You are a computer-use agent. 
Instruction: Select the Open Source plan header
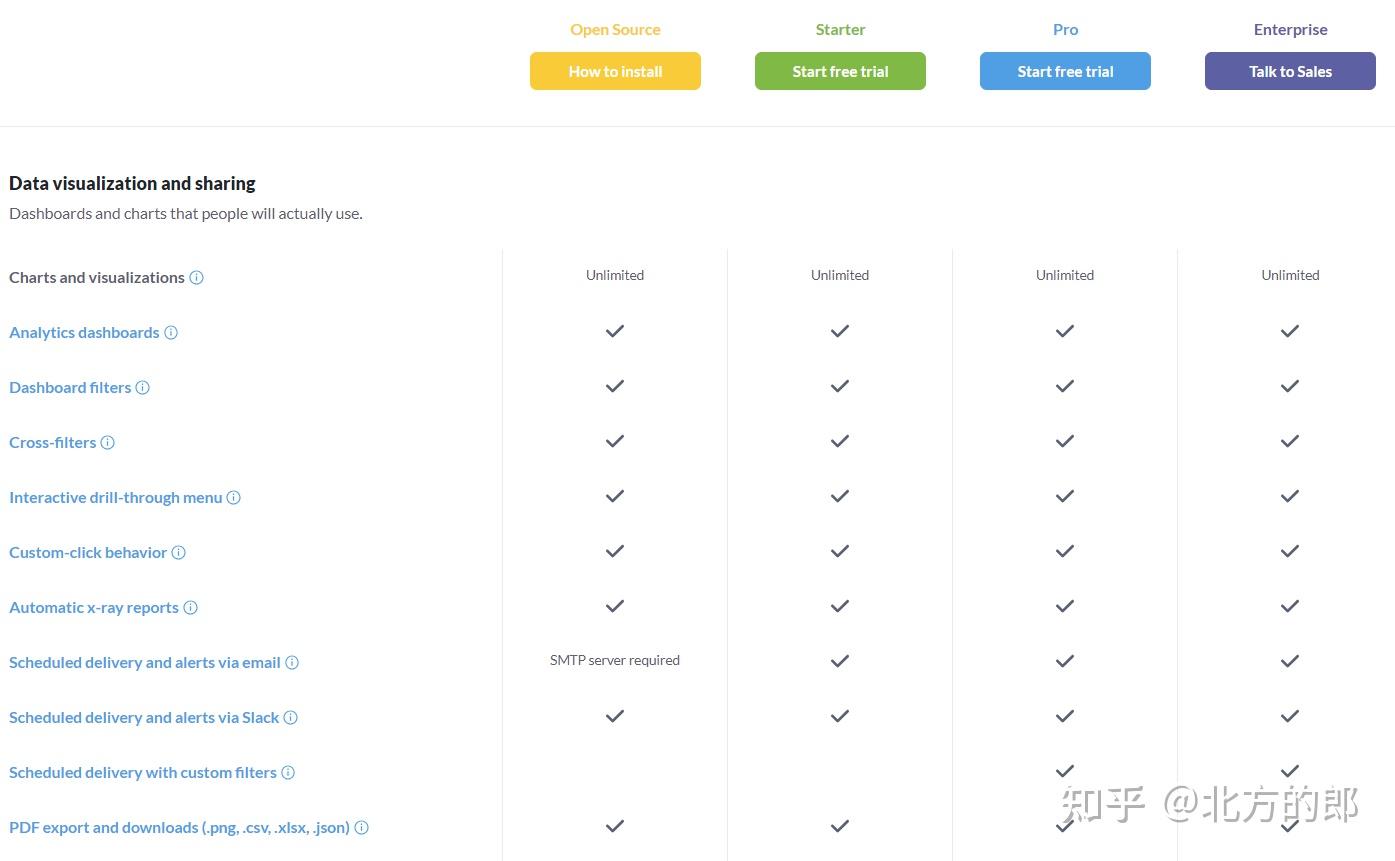(x=614, y=29)
